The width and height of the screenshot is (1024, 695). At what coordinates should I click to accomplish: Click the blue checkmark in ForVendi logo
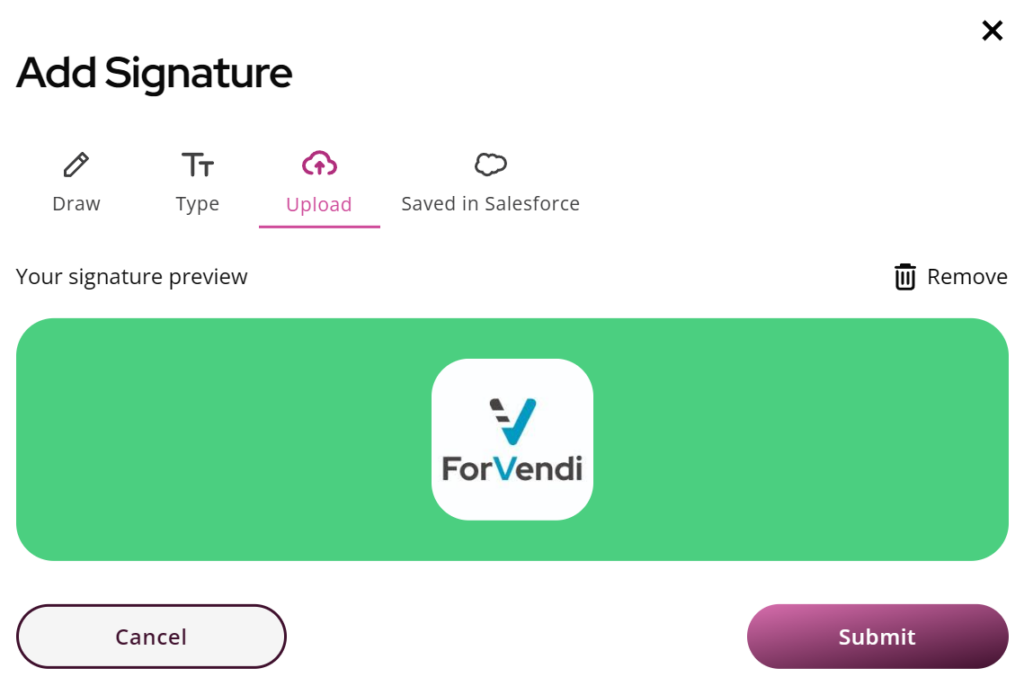pos(518,421)
